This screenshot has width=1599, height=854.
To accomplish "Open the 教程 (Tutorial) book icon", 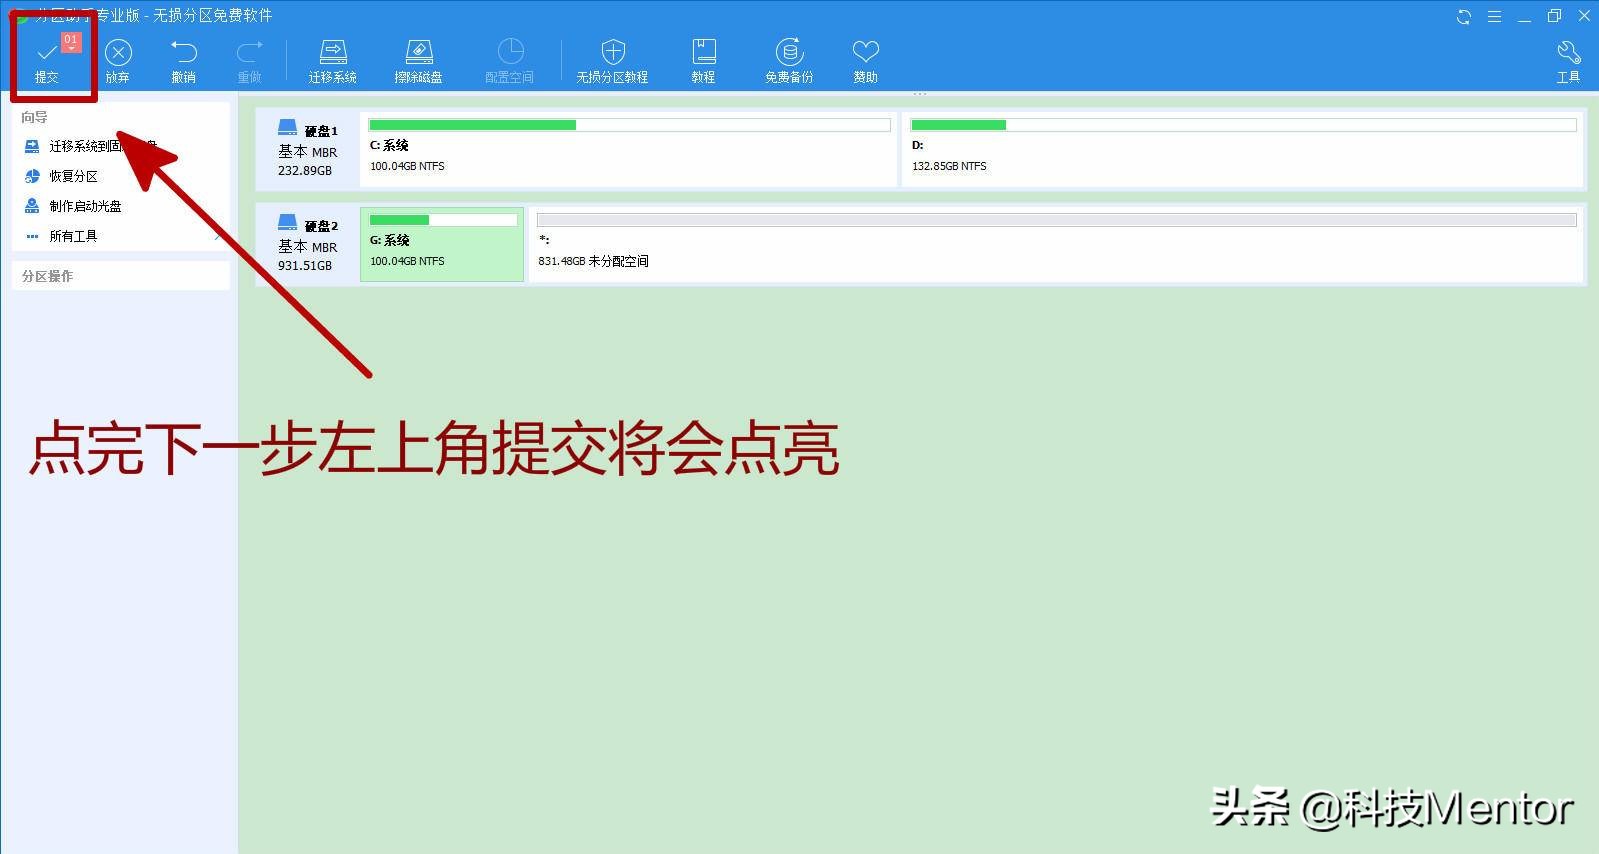I will [x=704, y=52].
